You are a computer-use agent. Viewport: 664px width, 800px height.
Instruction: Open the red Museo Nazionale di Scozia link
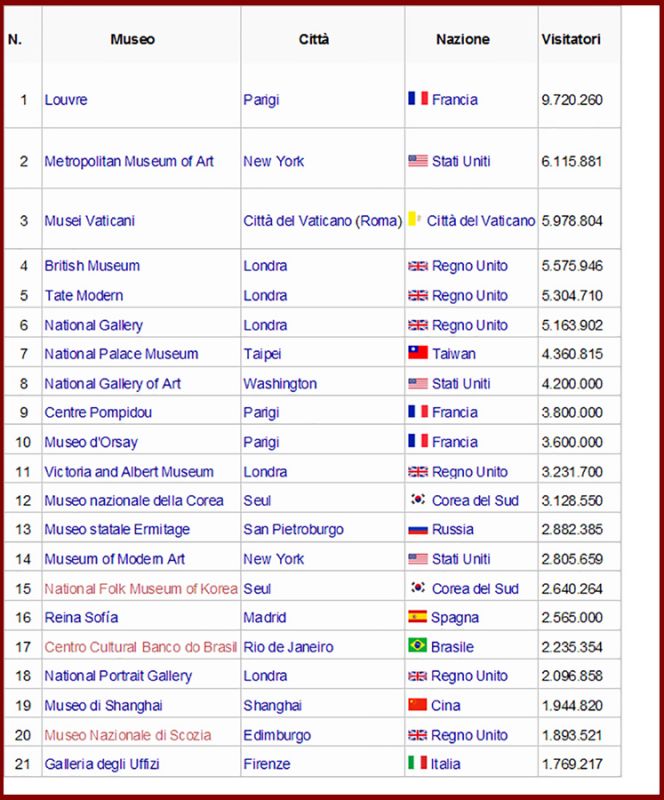click(128, 735)
